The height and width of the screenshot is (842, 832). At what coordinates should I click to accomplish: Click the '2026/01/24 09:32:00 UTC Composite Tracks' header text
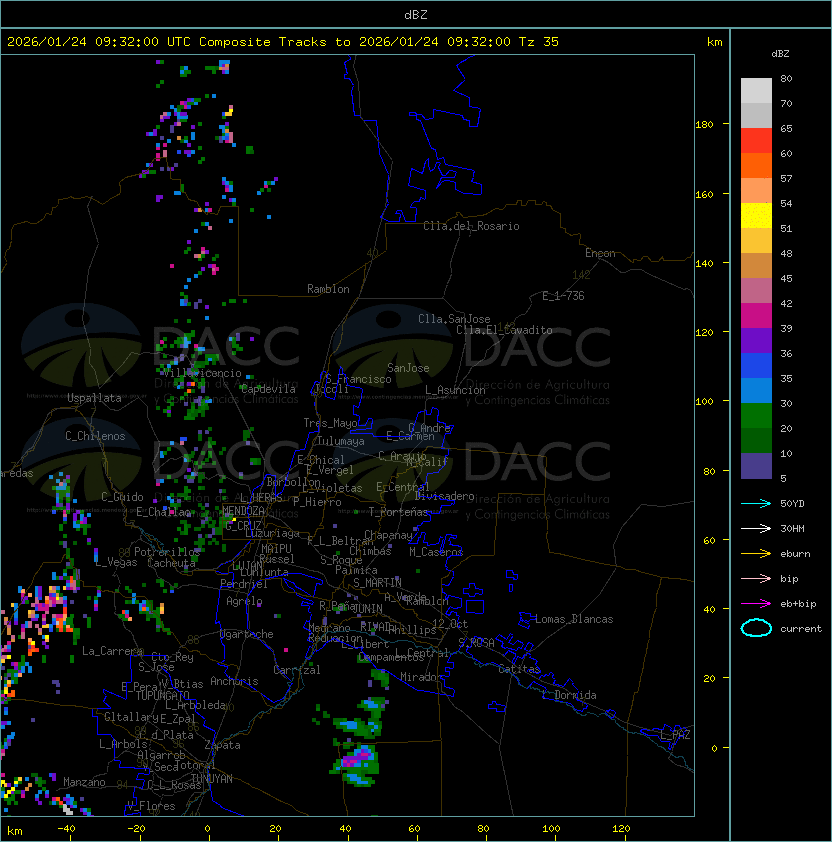(x=167, y=42)
